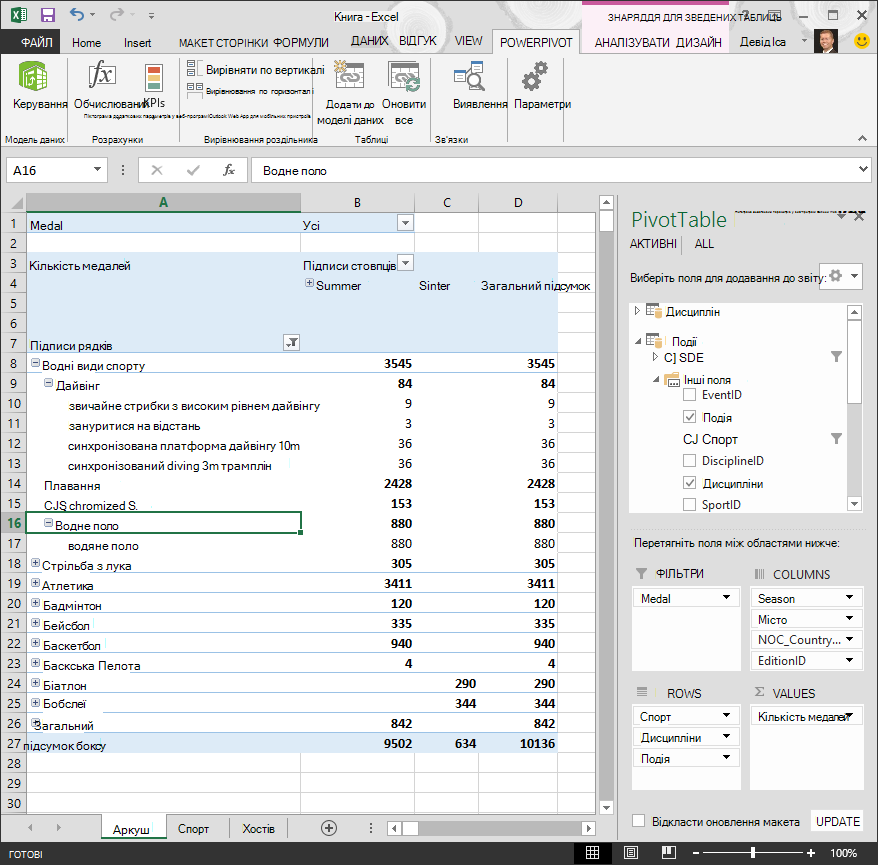
Task: Expand the Стрільба з лука row
Action: 35,563
